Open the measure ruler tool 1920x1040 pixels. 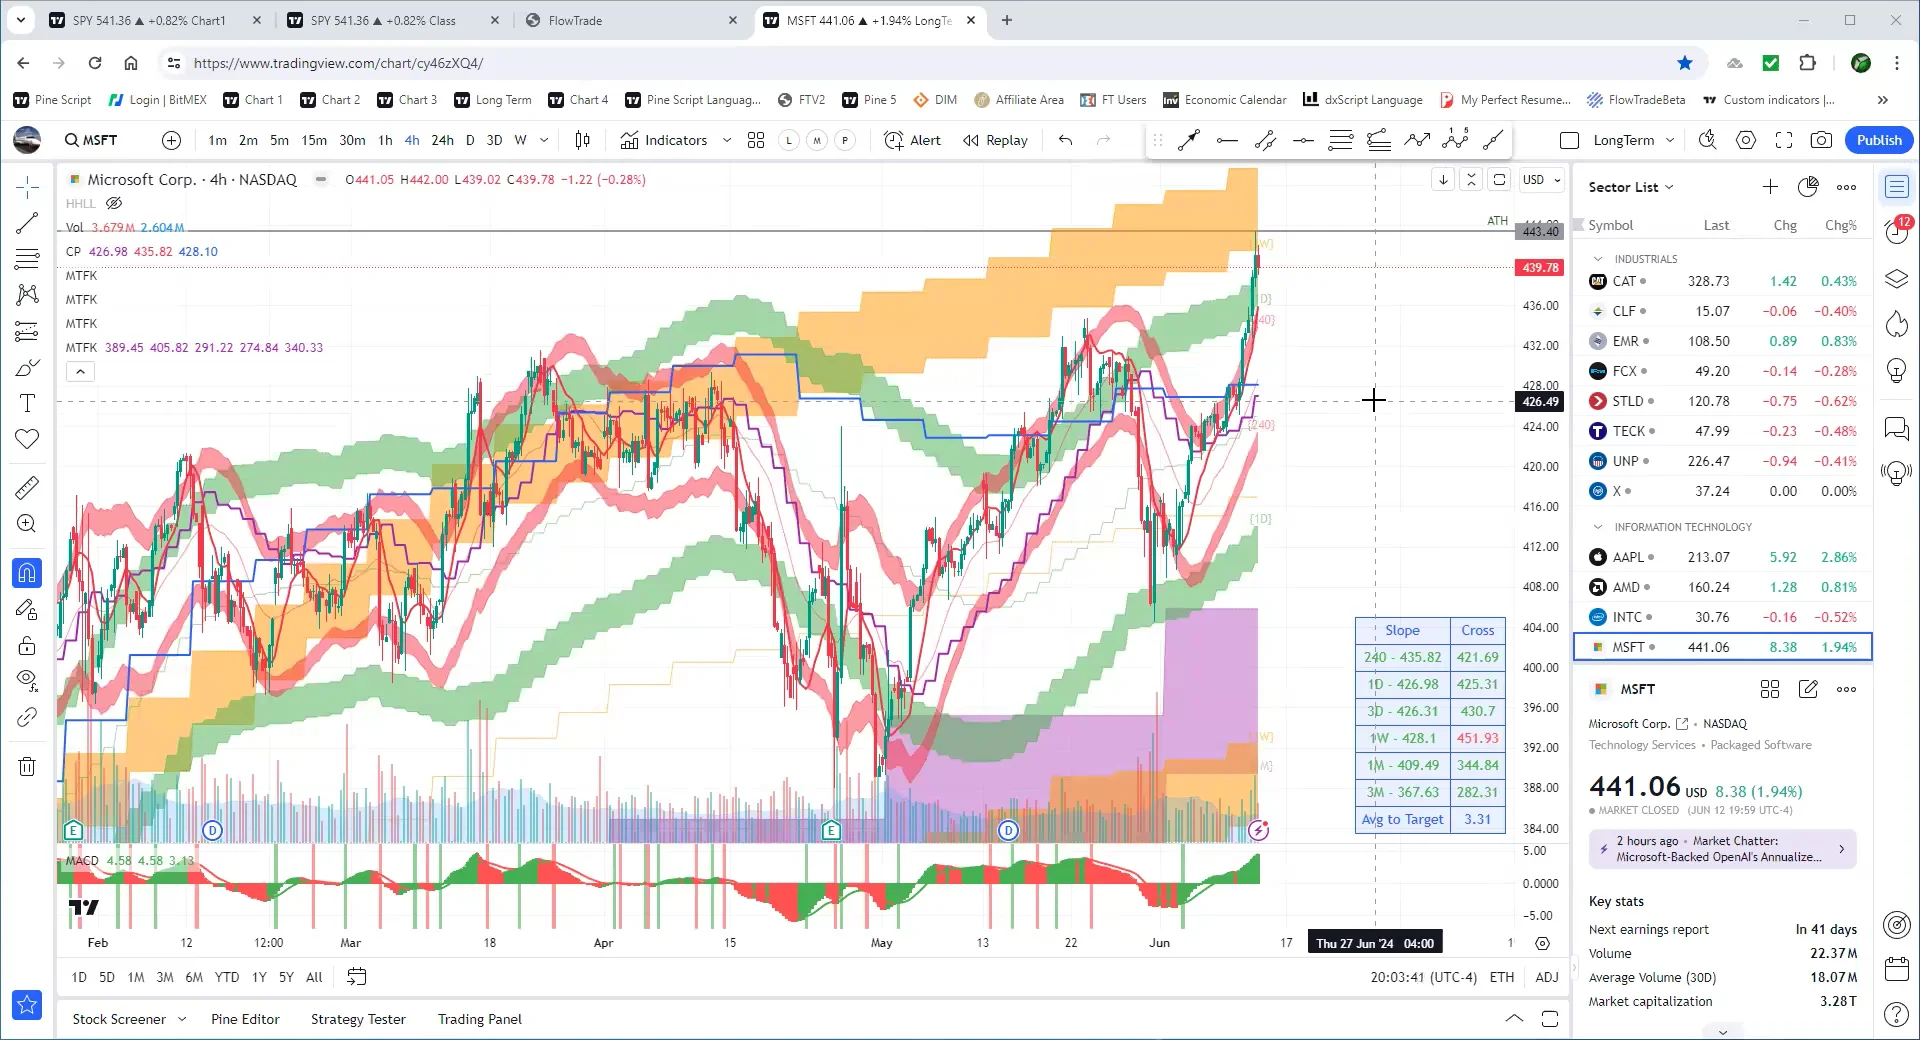27,487
